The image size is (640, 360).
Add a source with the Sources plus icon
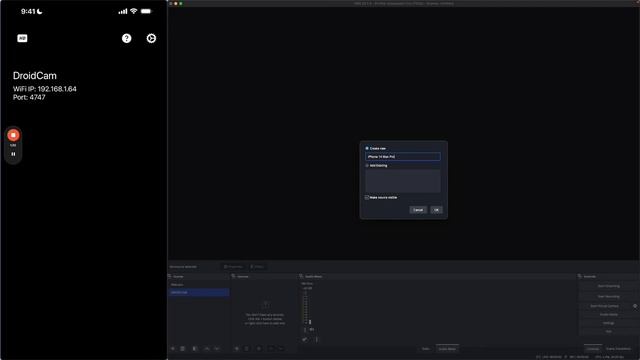(x=236, y=349)
